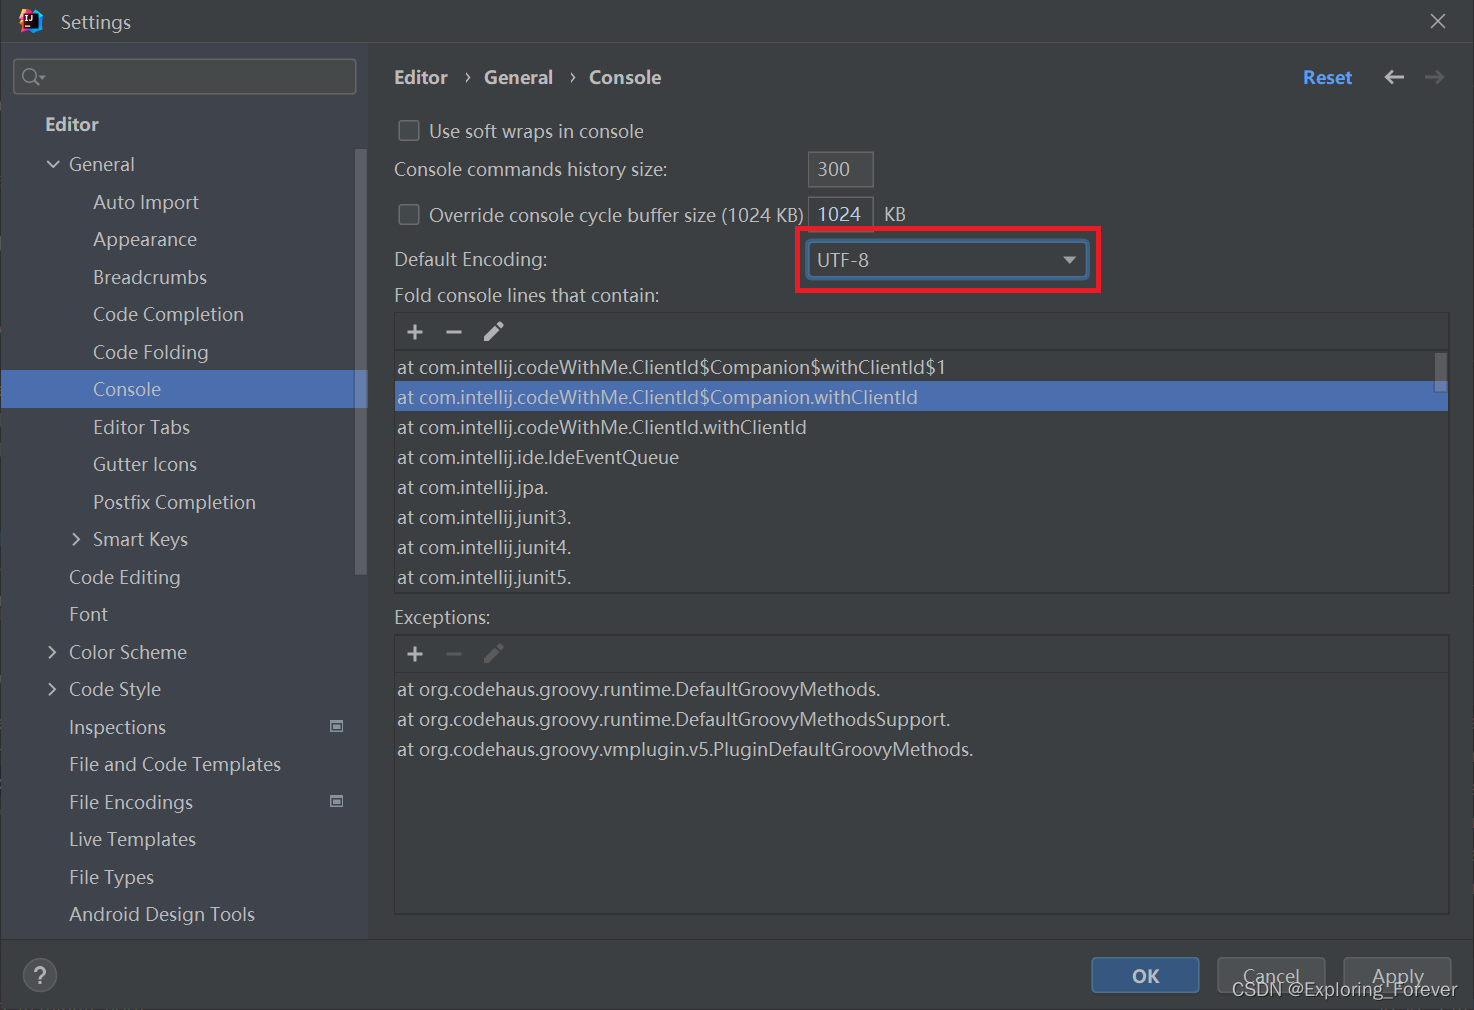Click the settings tree scrollbar
1474x1010 pixels.
[x=360, y=361]
